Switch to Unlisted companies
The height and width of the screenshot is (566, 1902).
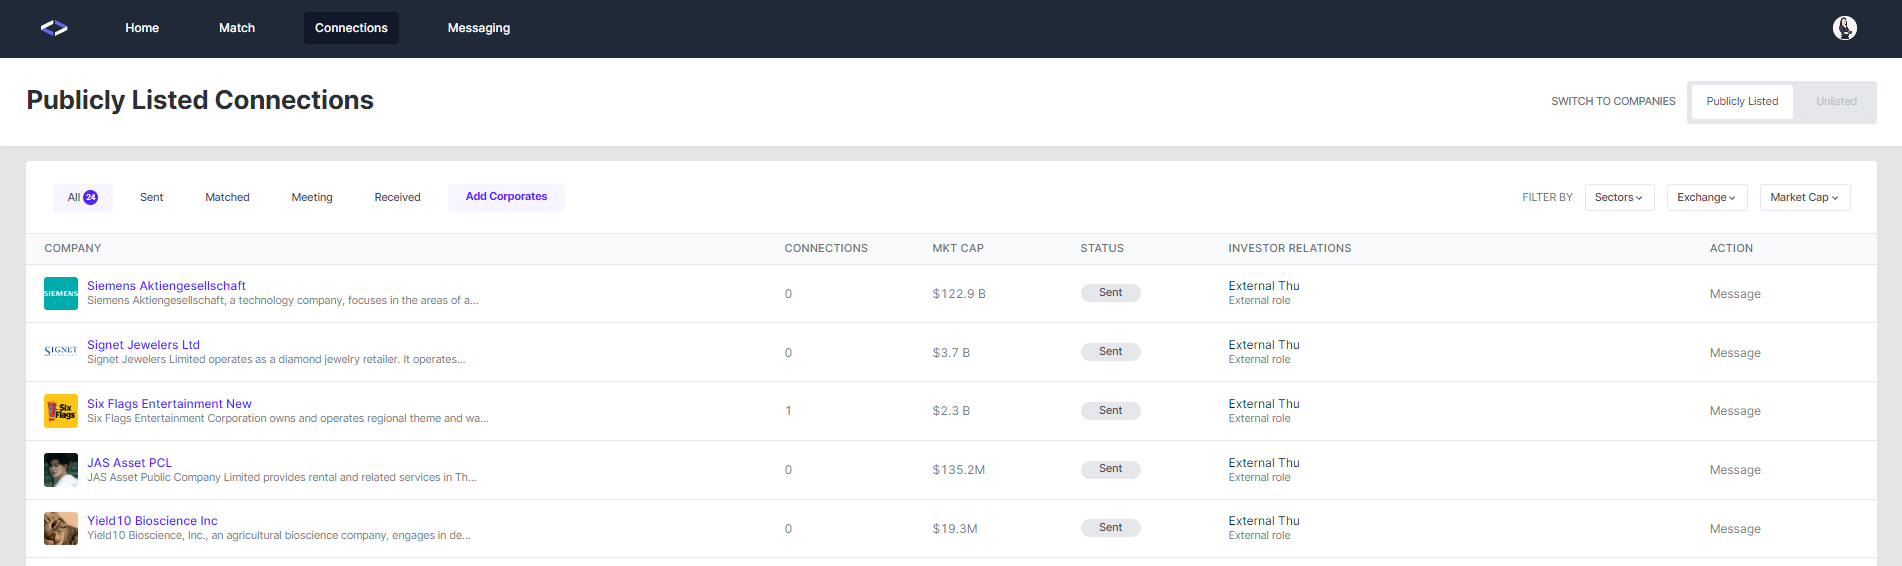(x=1836, y=101)
